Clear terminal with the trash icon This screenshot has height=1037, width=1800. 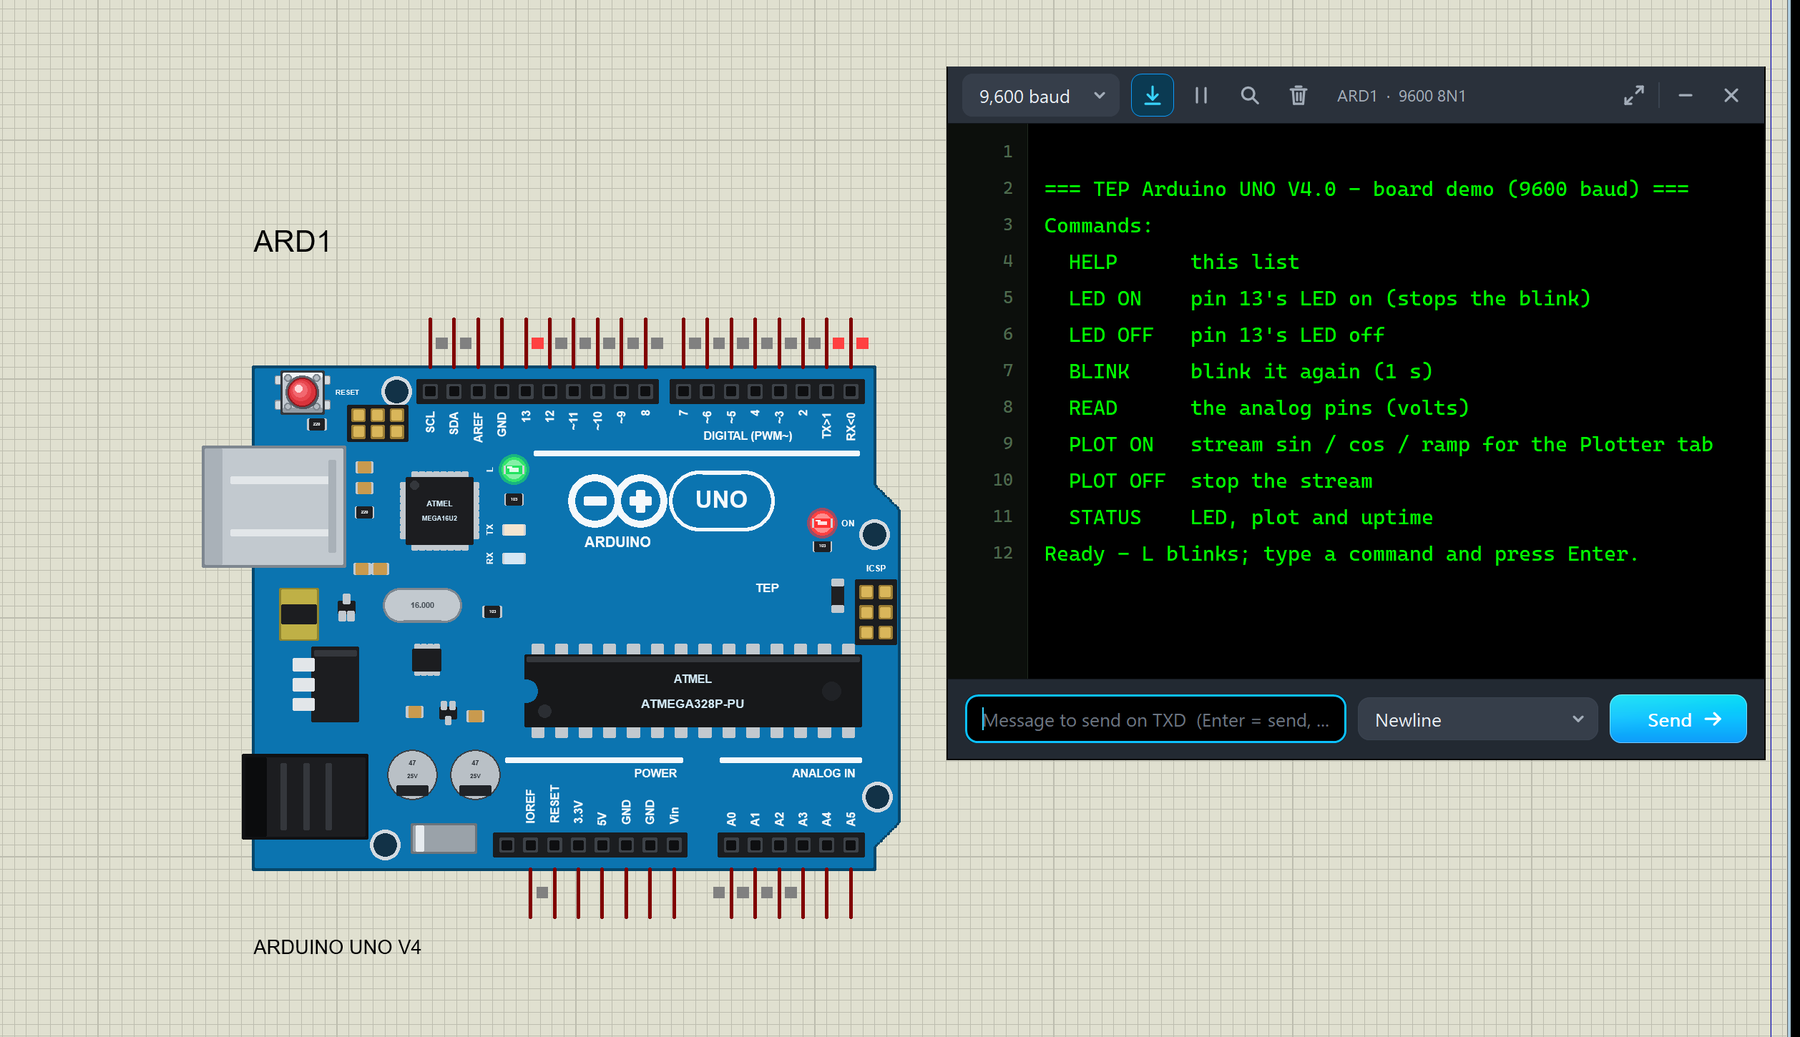pyautogui.click(x=1298, y=96)
